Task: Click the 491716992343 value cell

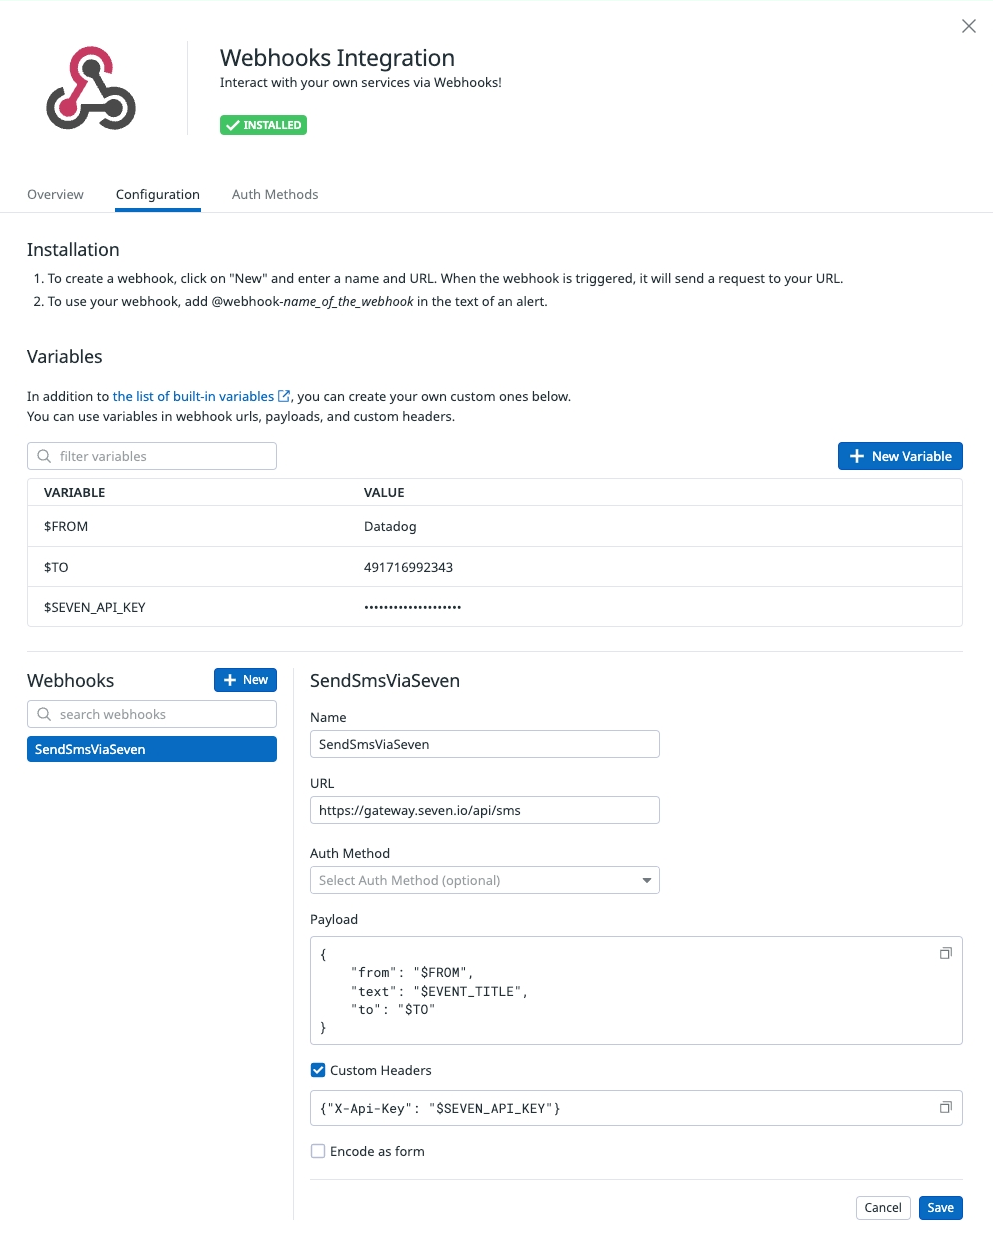Action: click(x=408, y=567)
